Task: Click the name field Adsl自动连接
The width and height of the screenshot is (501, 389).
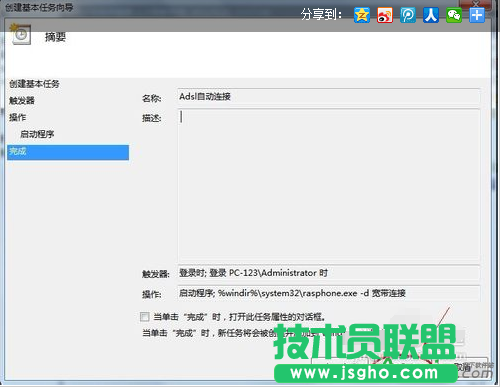Action: pos(329,97)
